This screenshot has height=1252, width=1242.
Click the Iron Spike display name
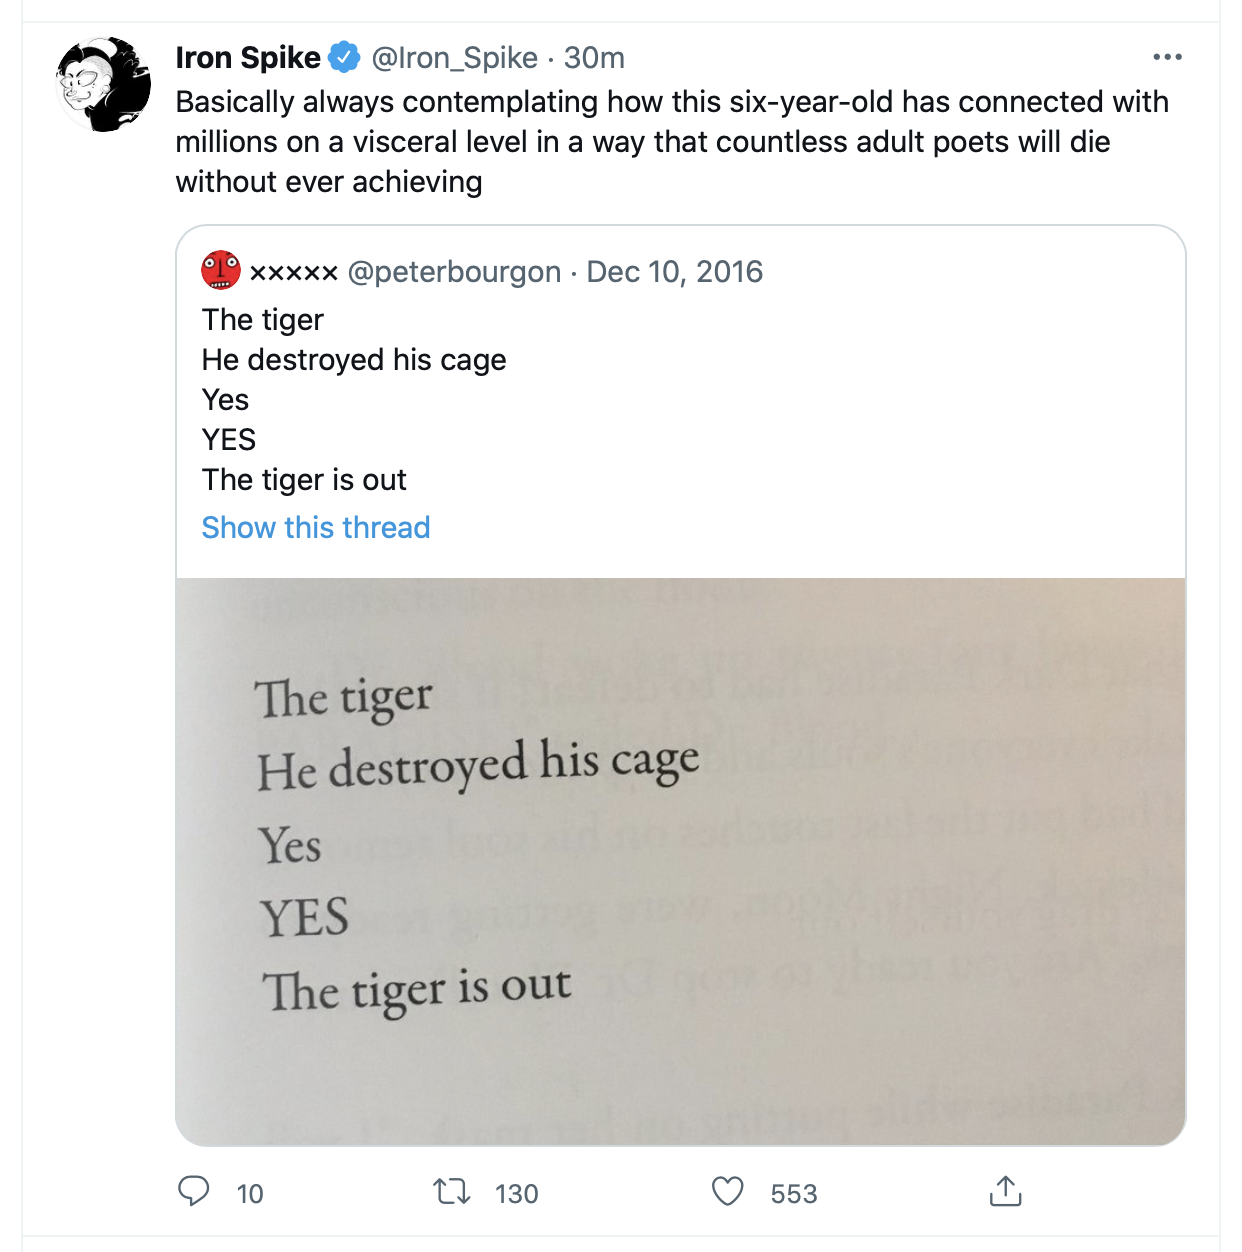click(x=248, y=58)
